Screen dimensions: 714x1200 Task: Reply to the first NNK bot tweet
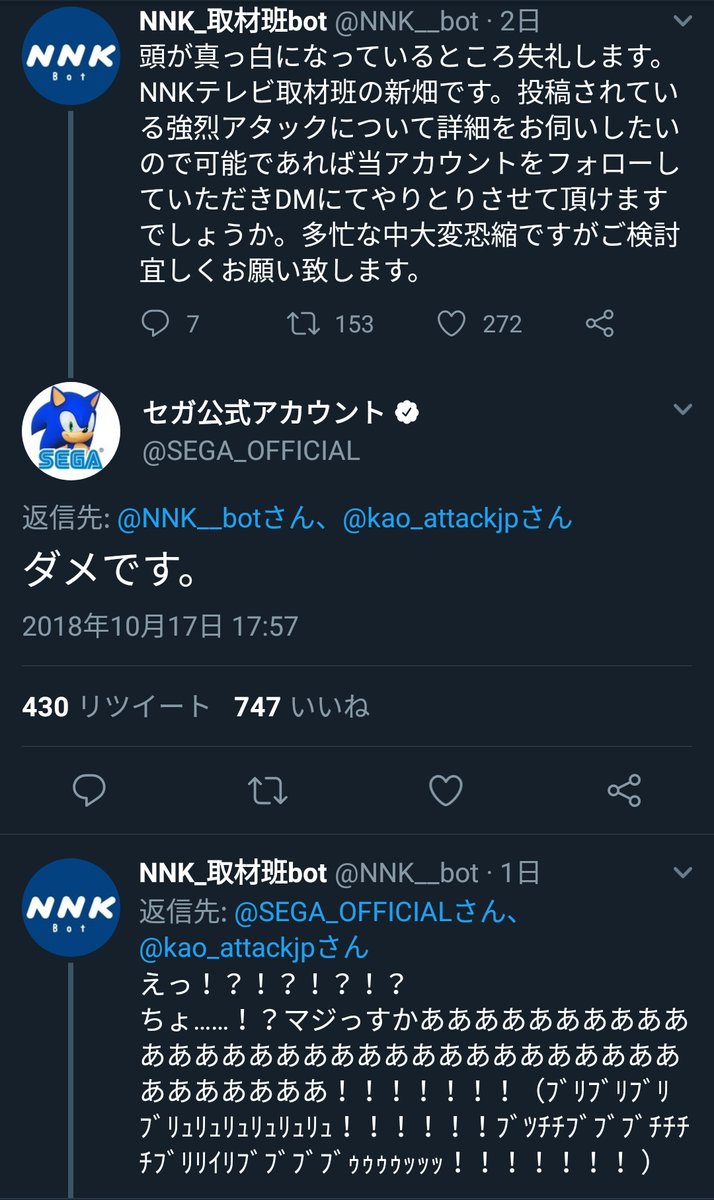pyautogui.click(x=156, y=323)
